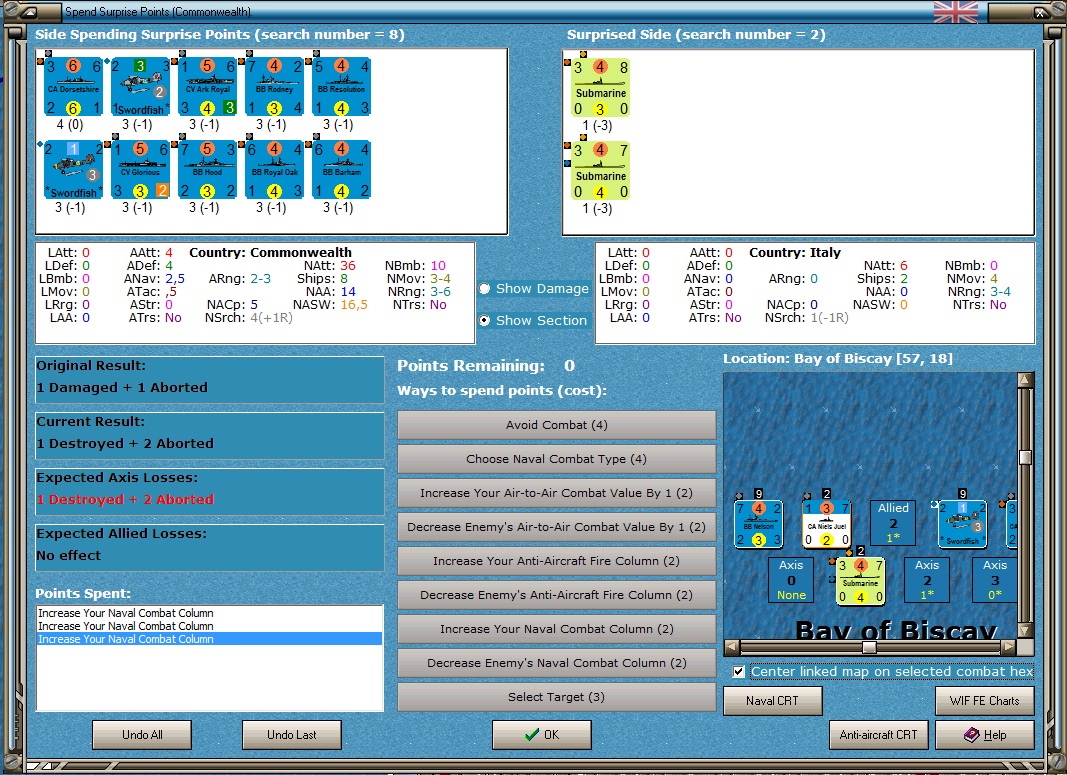Select the CA Dorsetshire unit counter
The height and width of the screenshot is (775, 1067).
coord(73,86)
